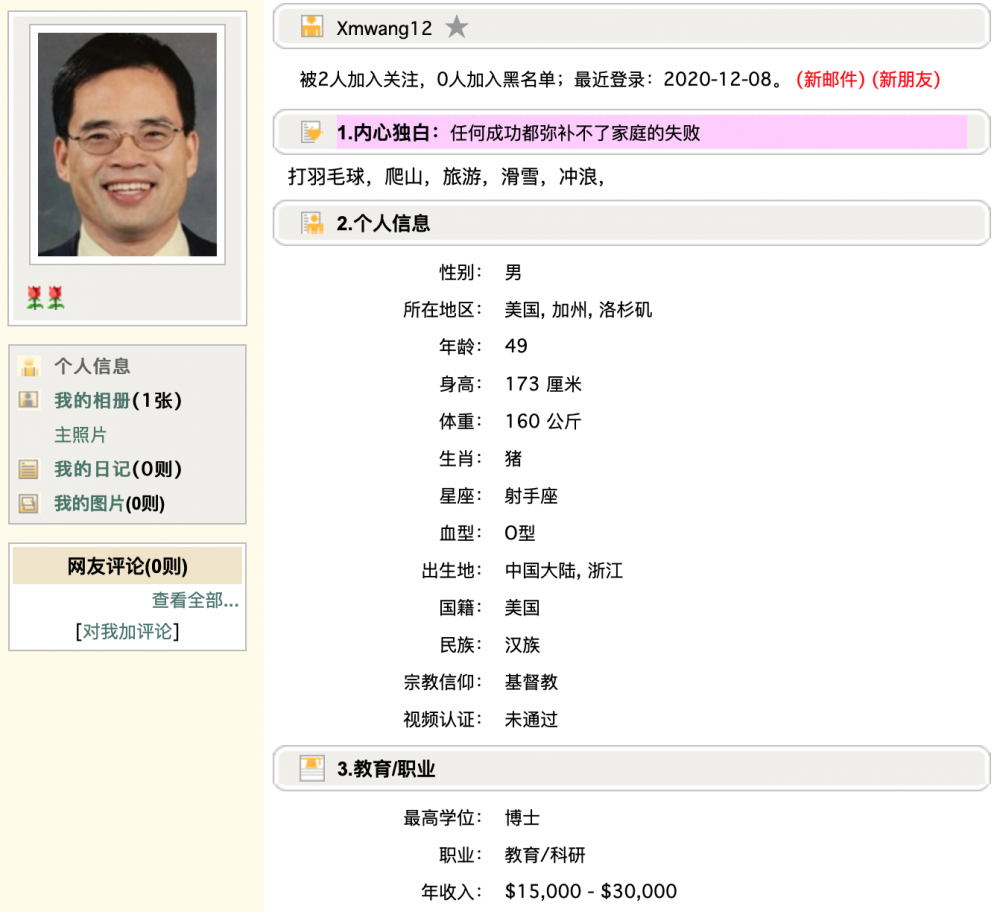This screenshot has width=1000, height=912.
Task: Click the main profile photo
Action: (x=127, y=144)
